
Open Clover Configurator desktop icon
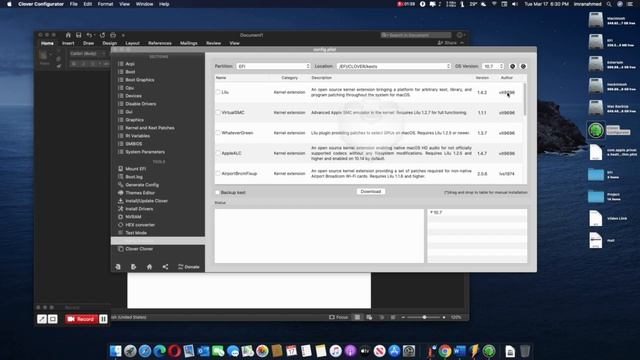coord(596,131)
